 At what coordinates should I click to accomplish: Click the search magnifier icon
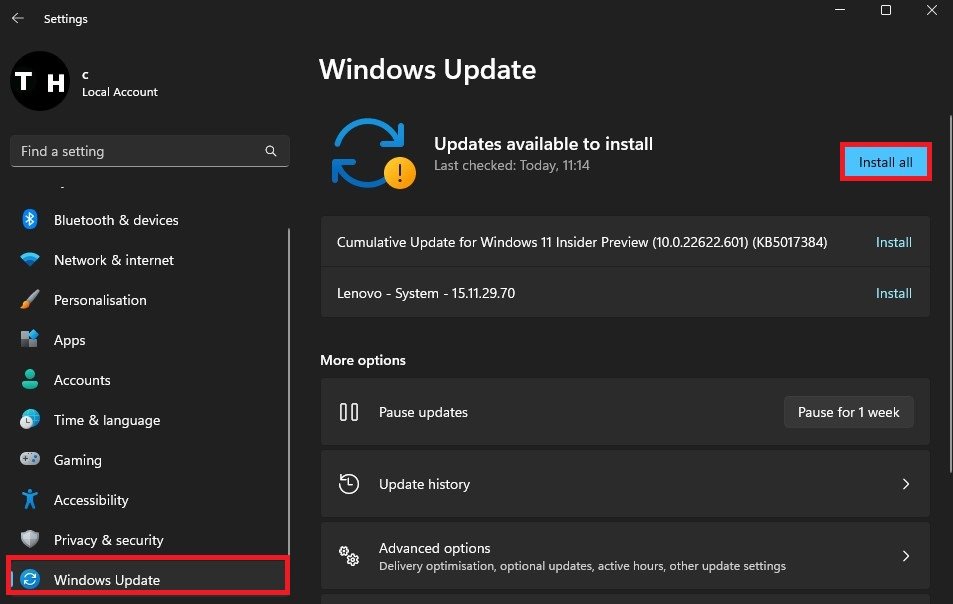tap(271, 152)
